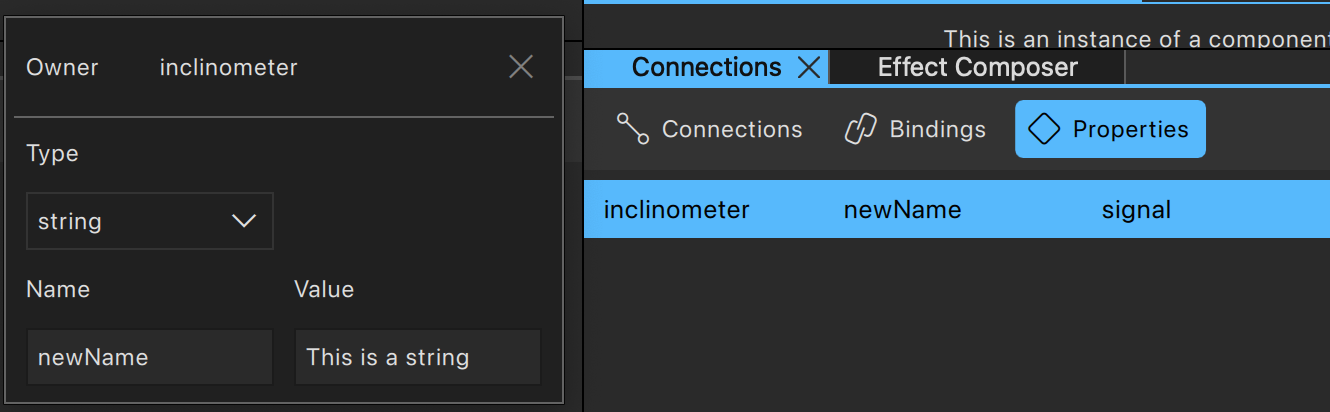Screen dimensions: 1330x412
Task: Close the property editor popup
Action: pos(521,67)
